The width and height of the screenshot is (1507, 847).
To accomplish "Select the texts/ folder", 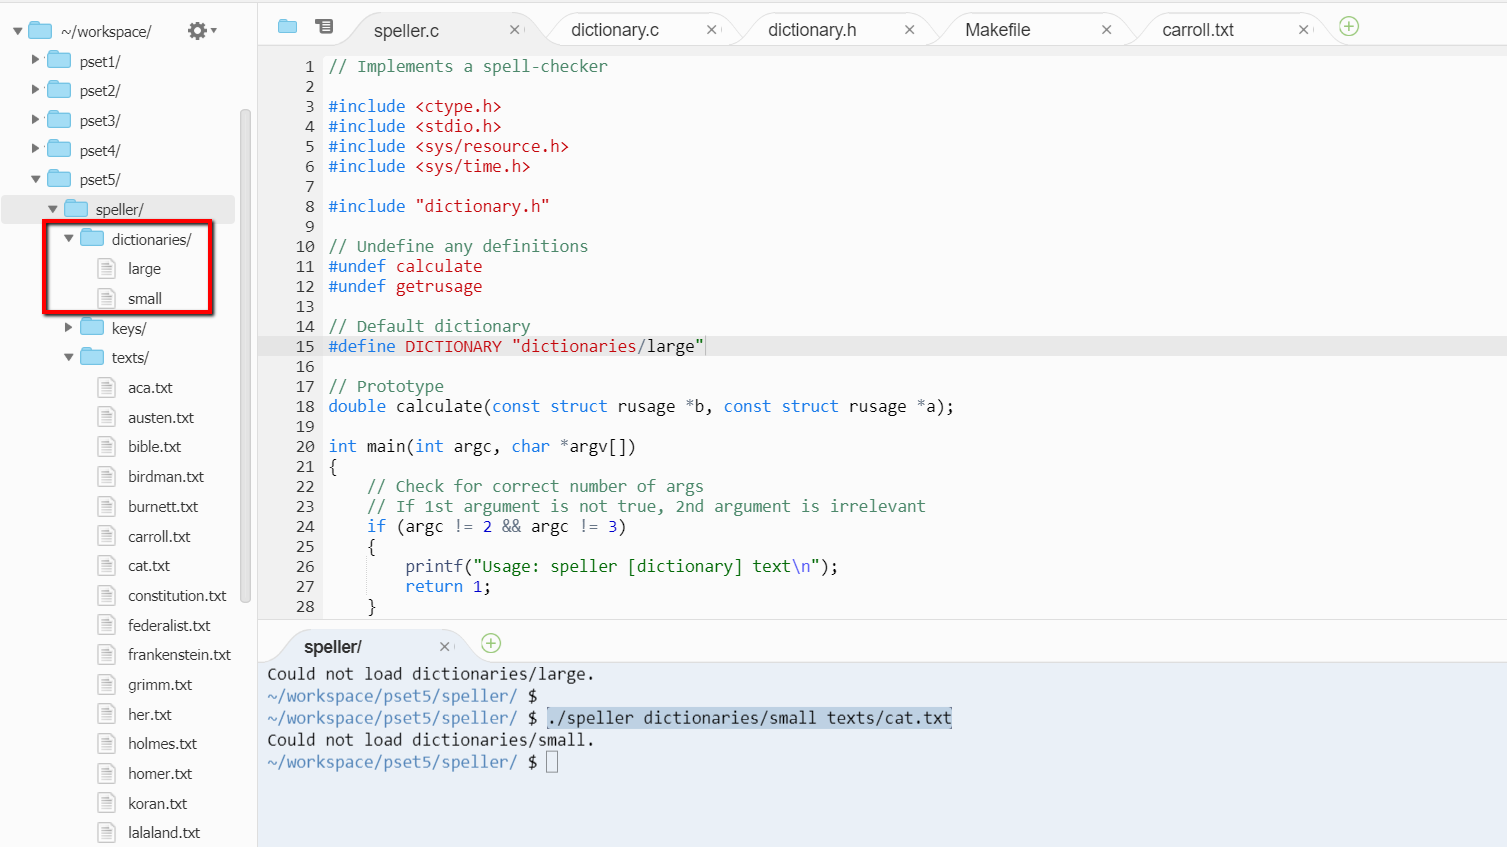I will pos(130,357).
